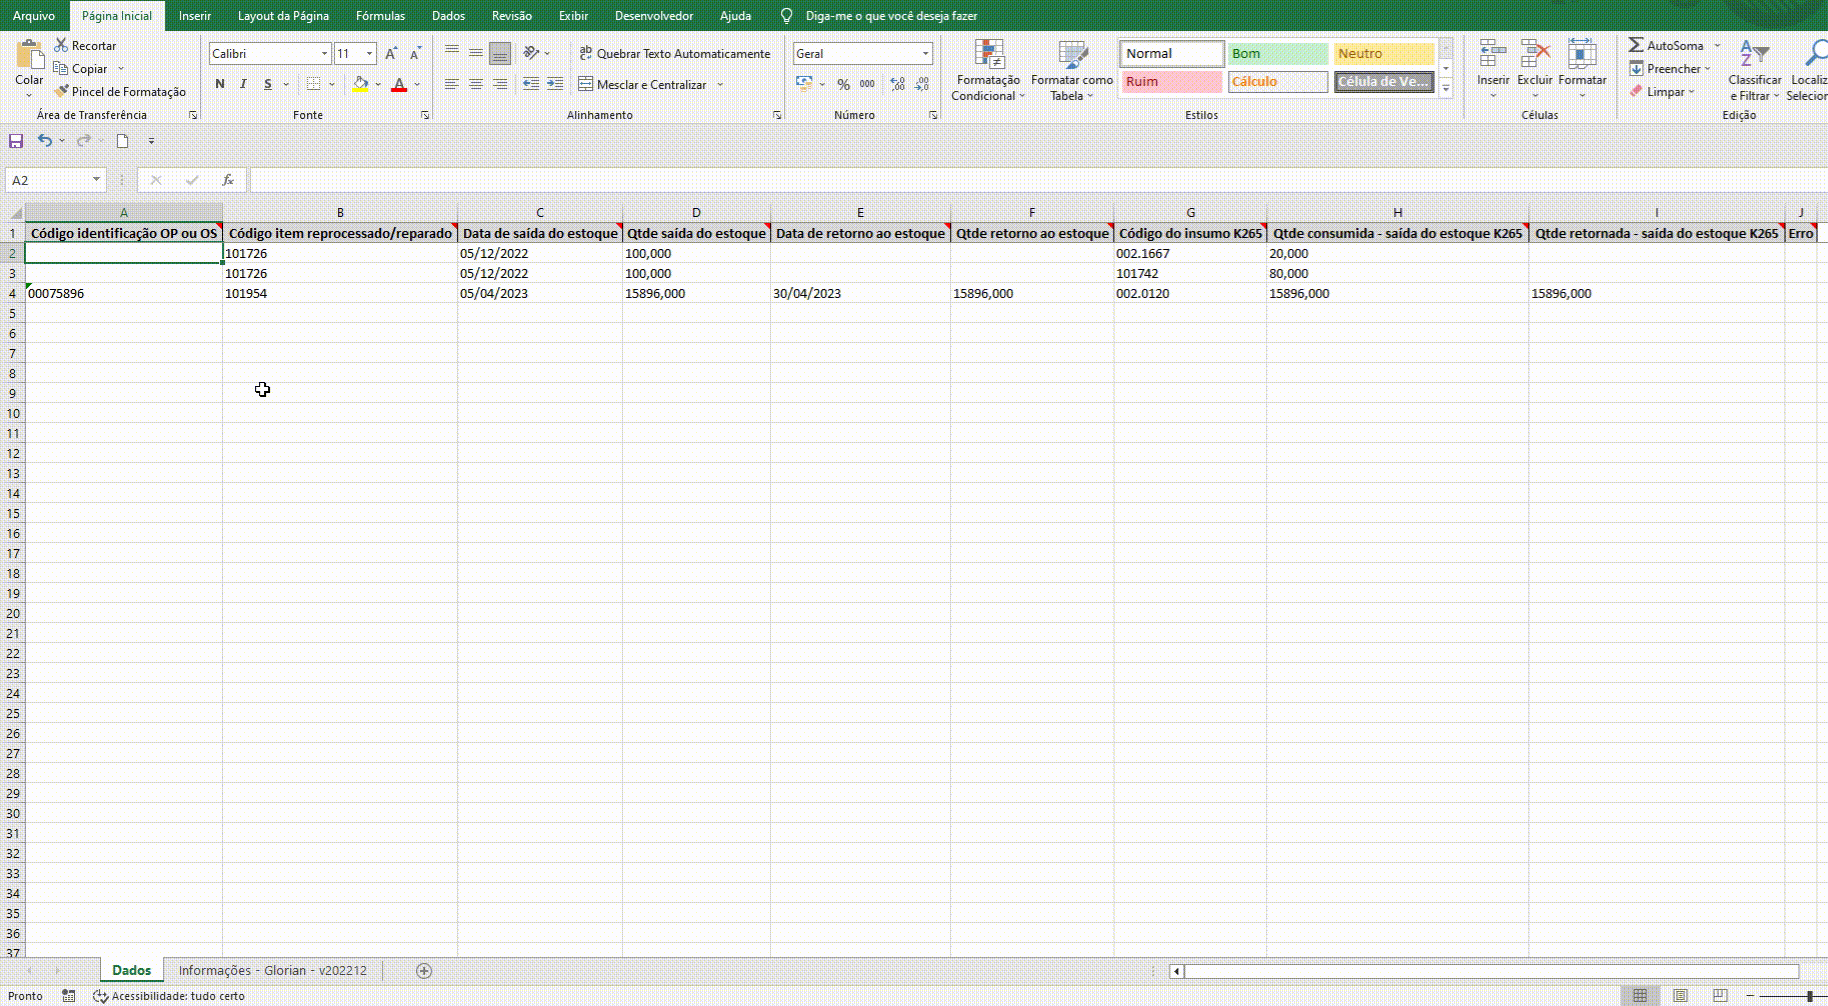Image resolution: width=1828 pixels, height=1006 pixels.
Task: Click the Format Painter brush icon
Action: 61,92
